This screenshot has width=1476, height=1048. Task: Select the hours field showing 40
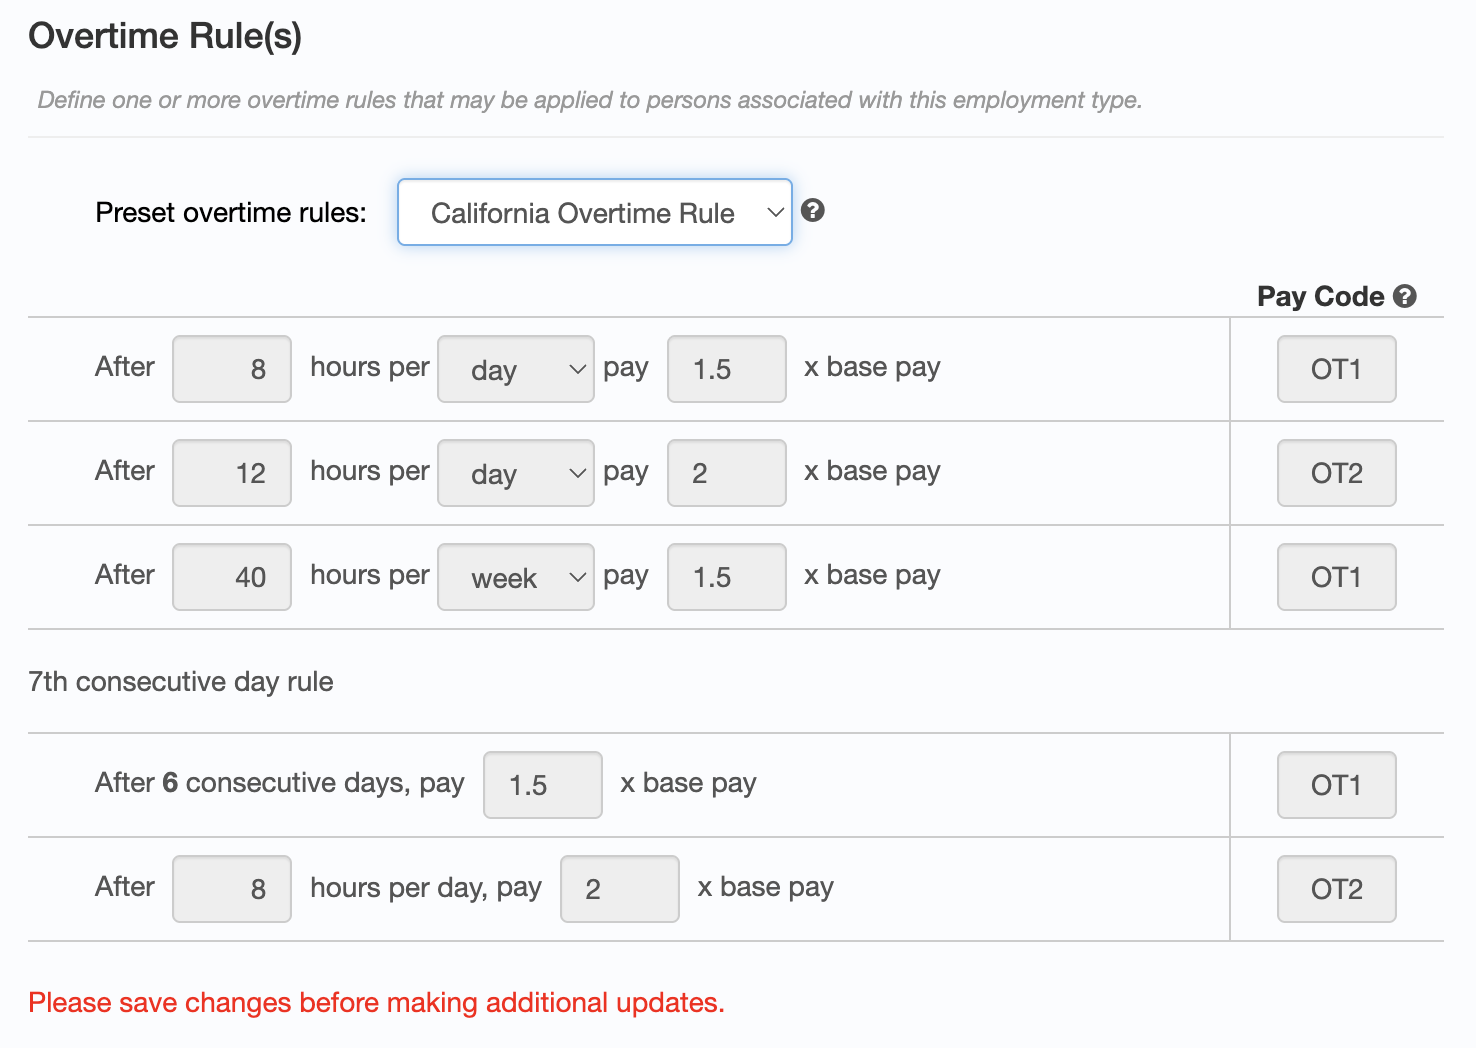tap(232, 577)
